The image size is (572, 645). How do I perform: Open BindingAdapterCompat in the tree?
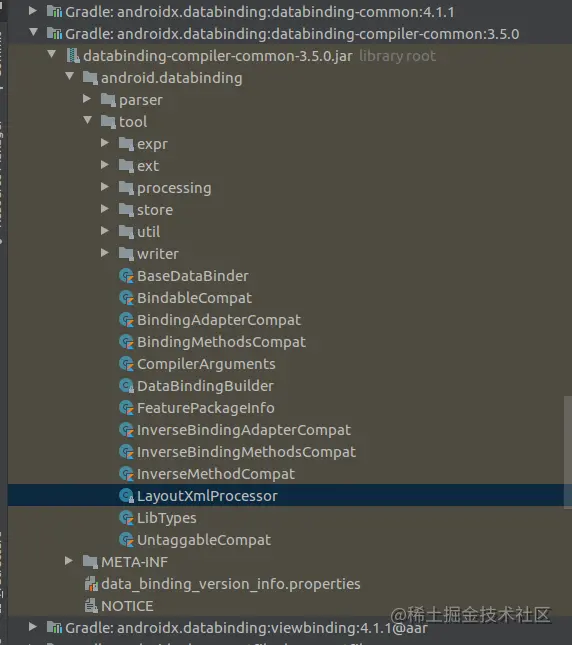point(219,320)
